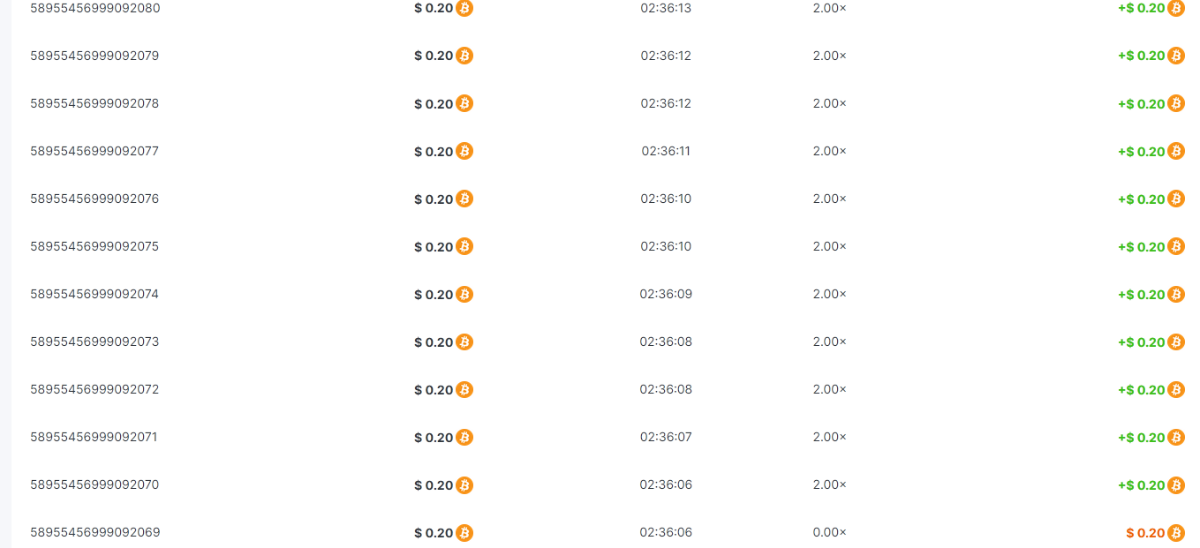
Task: Click profit Bitcoin icon for bet ending 2074
Action: pyautogui.click(x=1176, y=294)
